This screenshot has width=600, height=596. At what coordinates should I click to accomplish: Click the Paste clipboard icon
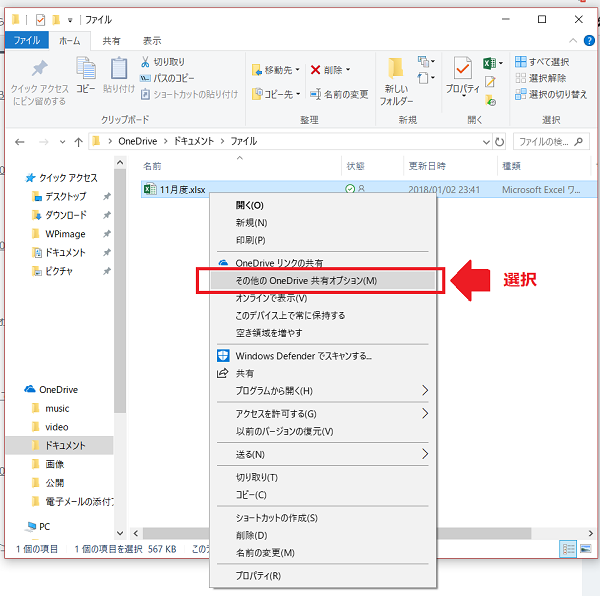(119, 68)
